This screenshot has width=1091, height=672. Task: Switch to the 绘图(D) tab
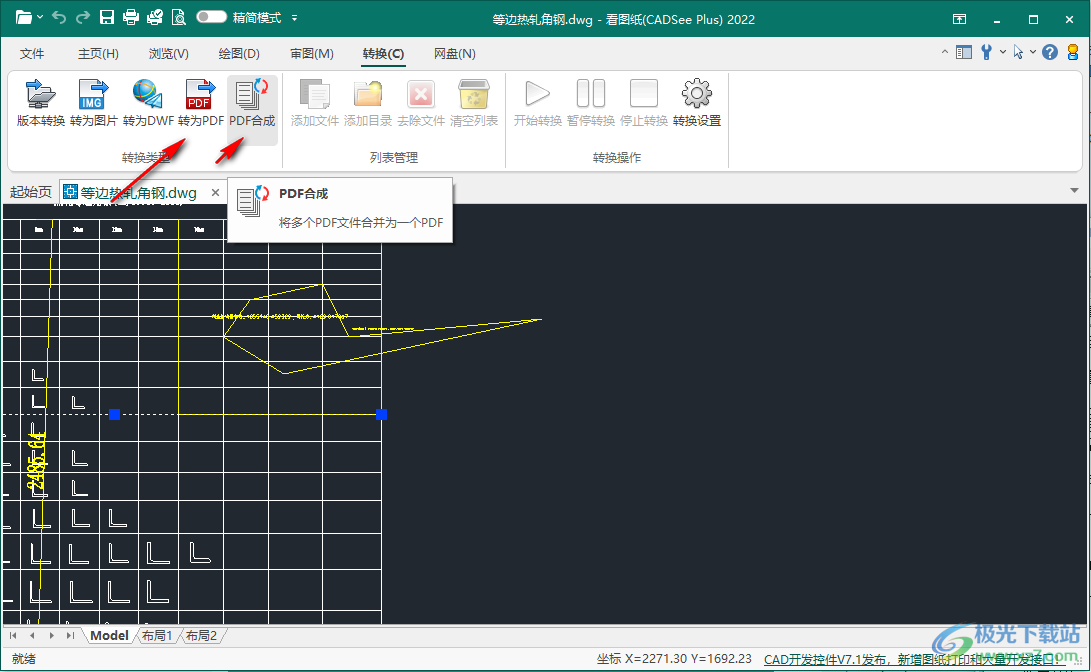[239, 54]
